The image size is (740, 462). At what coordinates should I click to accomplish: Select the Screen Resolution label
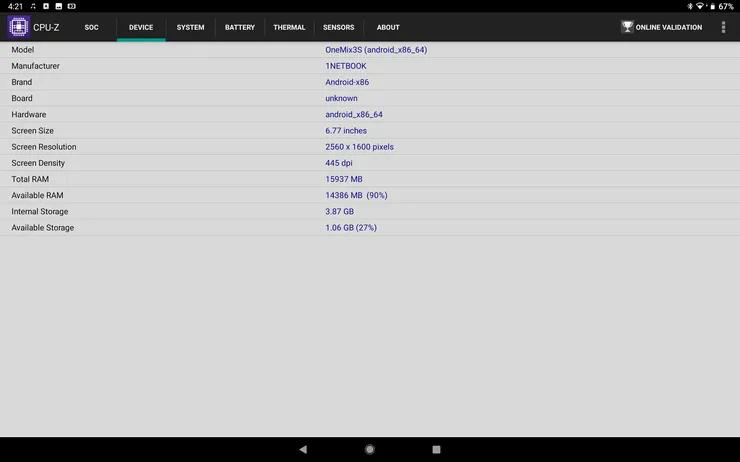44,147
